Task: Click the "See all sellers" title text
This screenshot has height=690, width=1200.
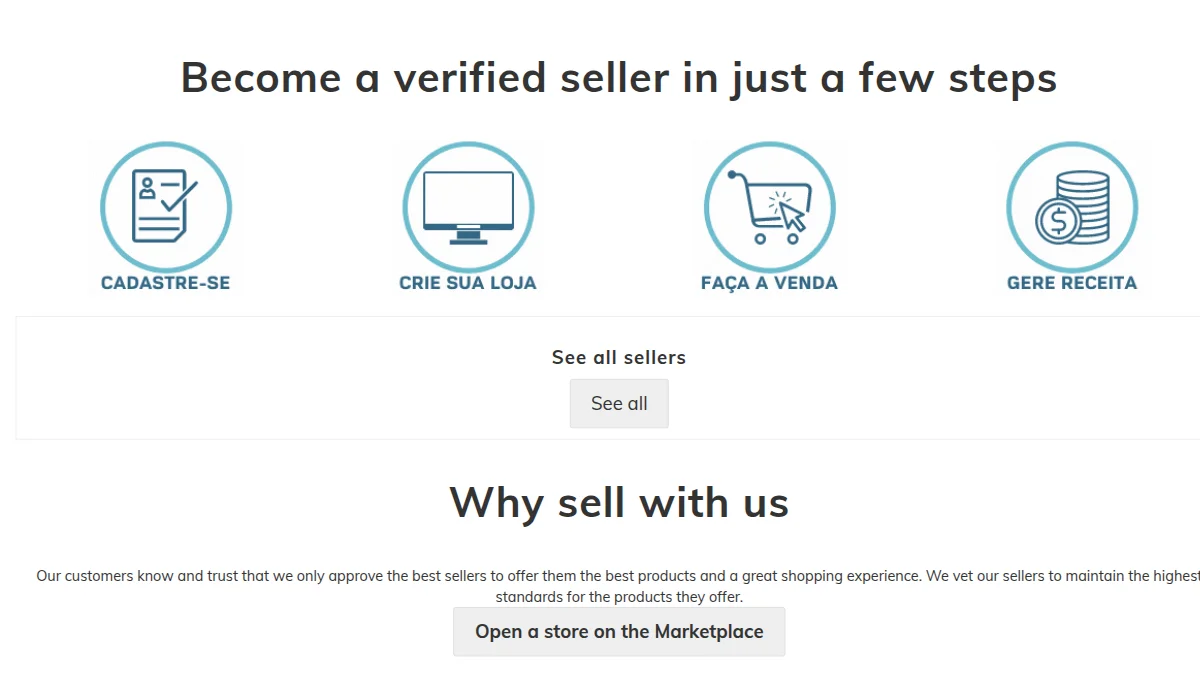Action: click(x=619, y=357)
